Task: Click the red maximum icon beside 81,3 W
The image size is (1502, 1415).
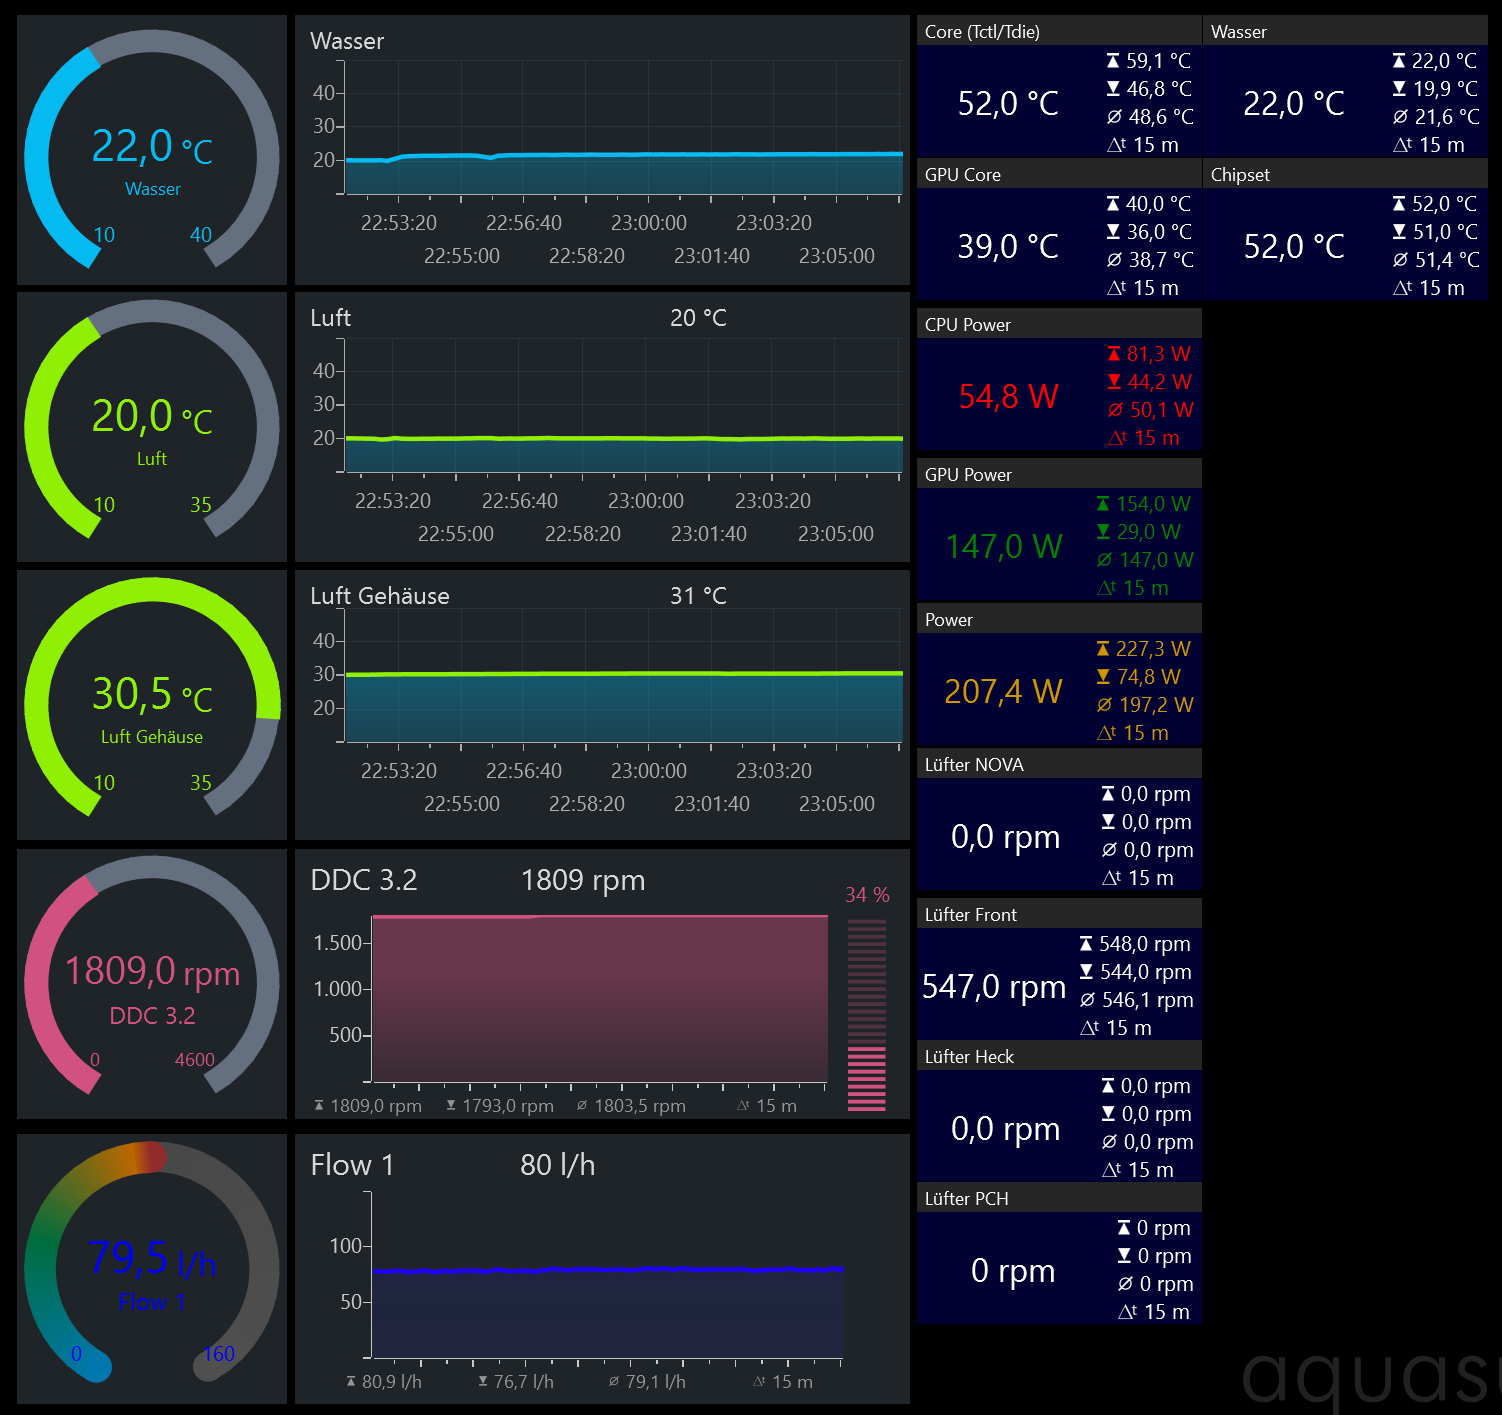Action: point(1114,354)
